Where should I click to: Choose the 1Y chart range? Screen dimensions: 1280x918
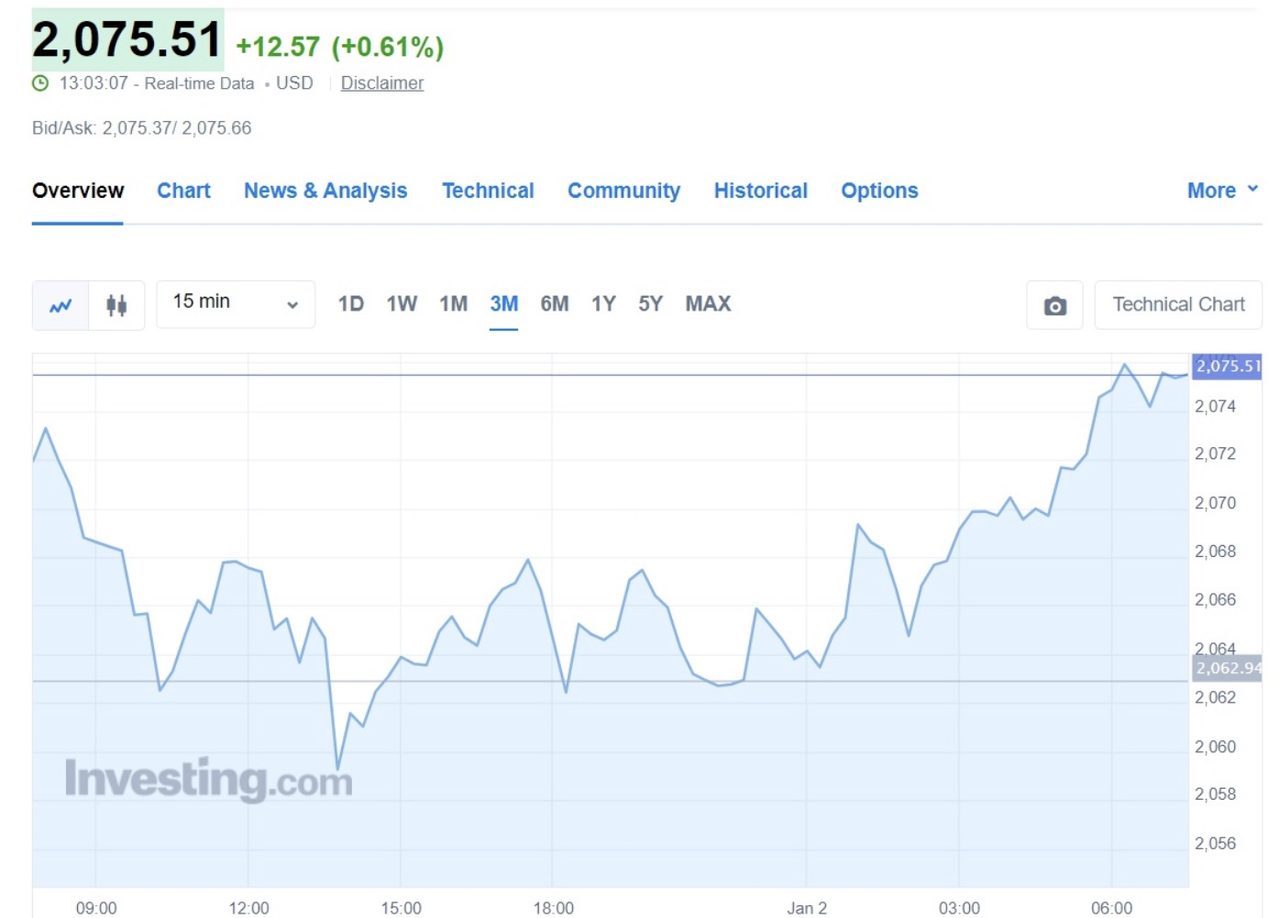coord(603,303)
